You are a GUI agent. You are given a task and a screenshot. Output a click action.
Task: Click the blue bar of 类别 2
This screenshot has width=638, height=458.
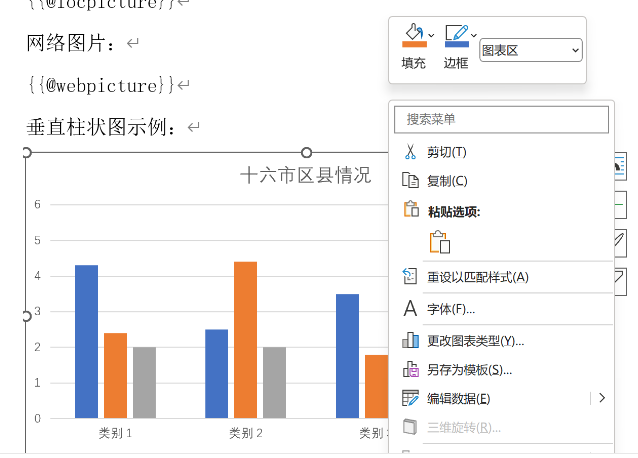(216, 374)
